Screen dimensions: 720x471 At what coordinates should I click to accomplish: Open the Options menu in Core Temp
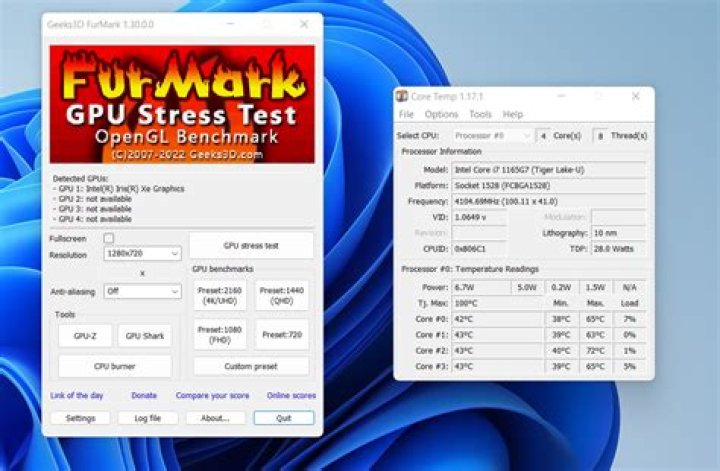(x=441, y=114)
